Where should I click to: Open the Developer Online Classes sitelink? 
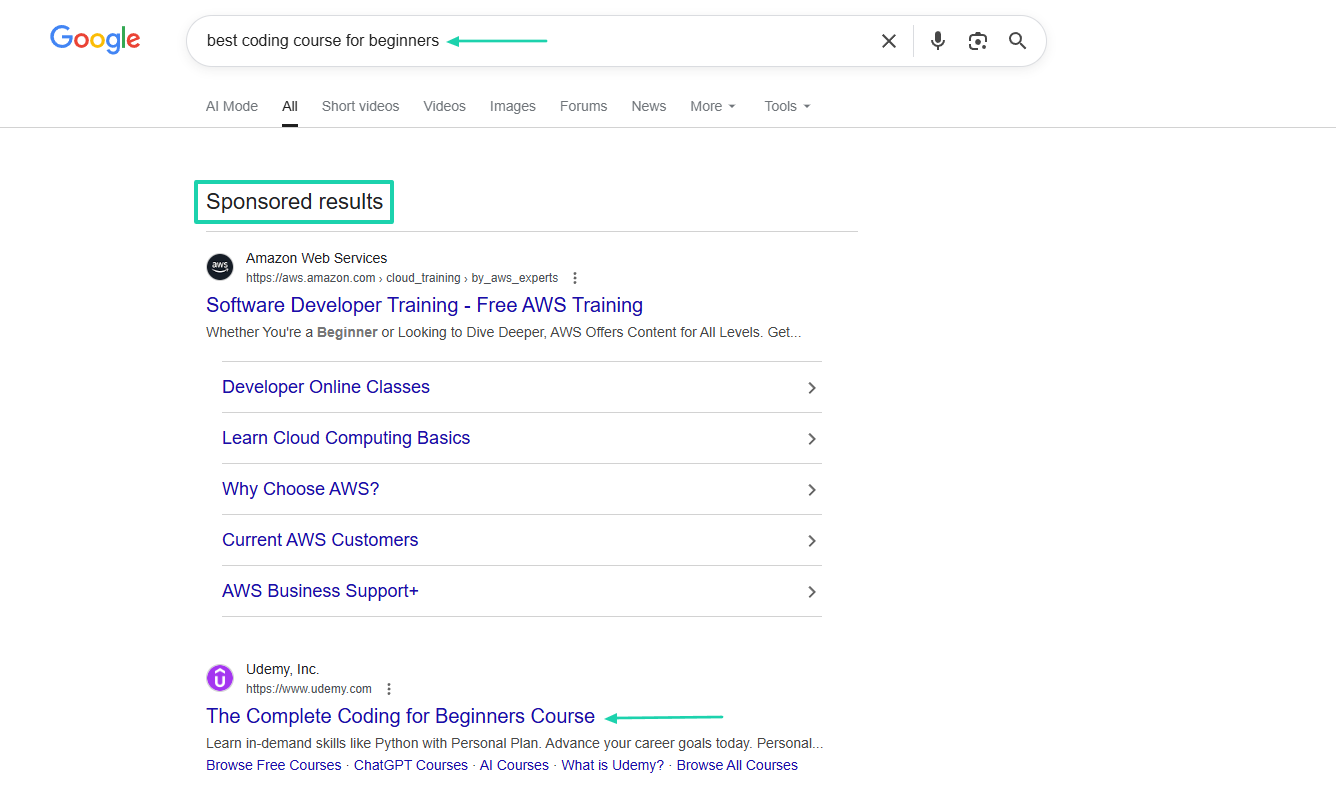click(x=326, y=387)
